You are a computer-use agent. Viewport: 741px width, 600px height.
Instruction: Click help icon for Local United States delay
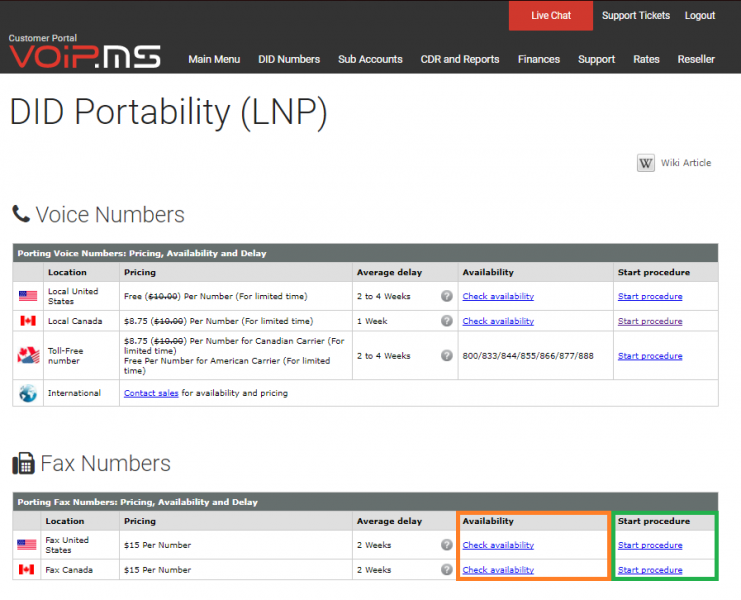click(x=447, y=296)
